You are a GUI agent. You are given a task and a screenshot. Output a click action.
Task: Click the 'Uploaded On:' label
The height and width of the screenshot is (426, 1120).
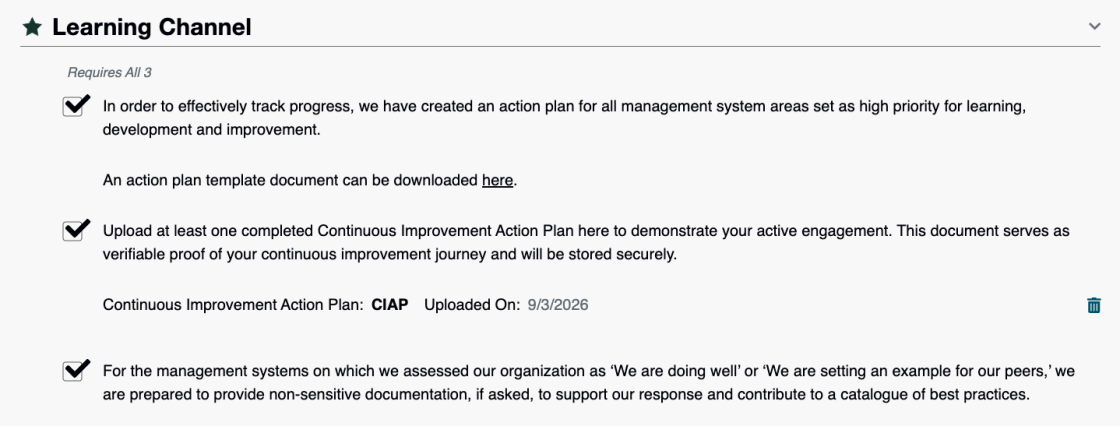coord(472,304)
